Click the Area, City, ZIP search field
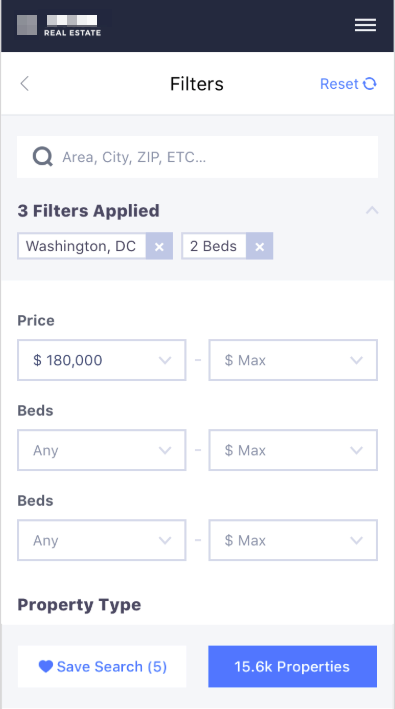Image resolution: width=395 pixels, height=709 pixels. pyautogui.click(x=198, y=157)
